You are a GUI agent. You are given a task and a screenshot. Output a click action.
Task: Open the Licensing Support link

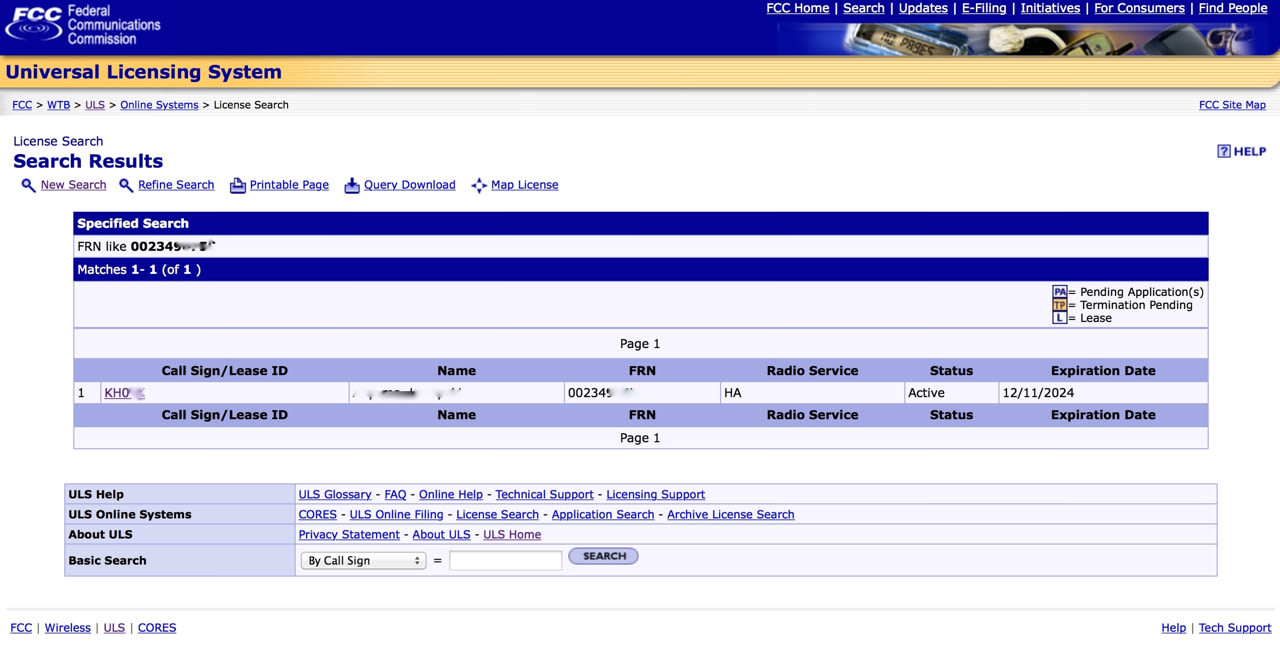pyautogui.click(x=656, y=495)
